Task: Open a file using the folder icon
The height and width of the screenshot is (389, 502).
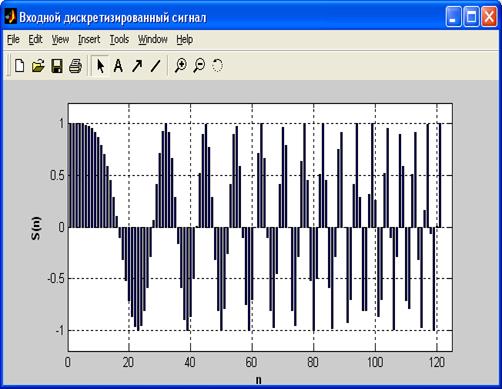Action: click(38, 66)
